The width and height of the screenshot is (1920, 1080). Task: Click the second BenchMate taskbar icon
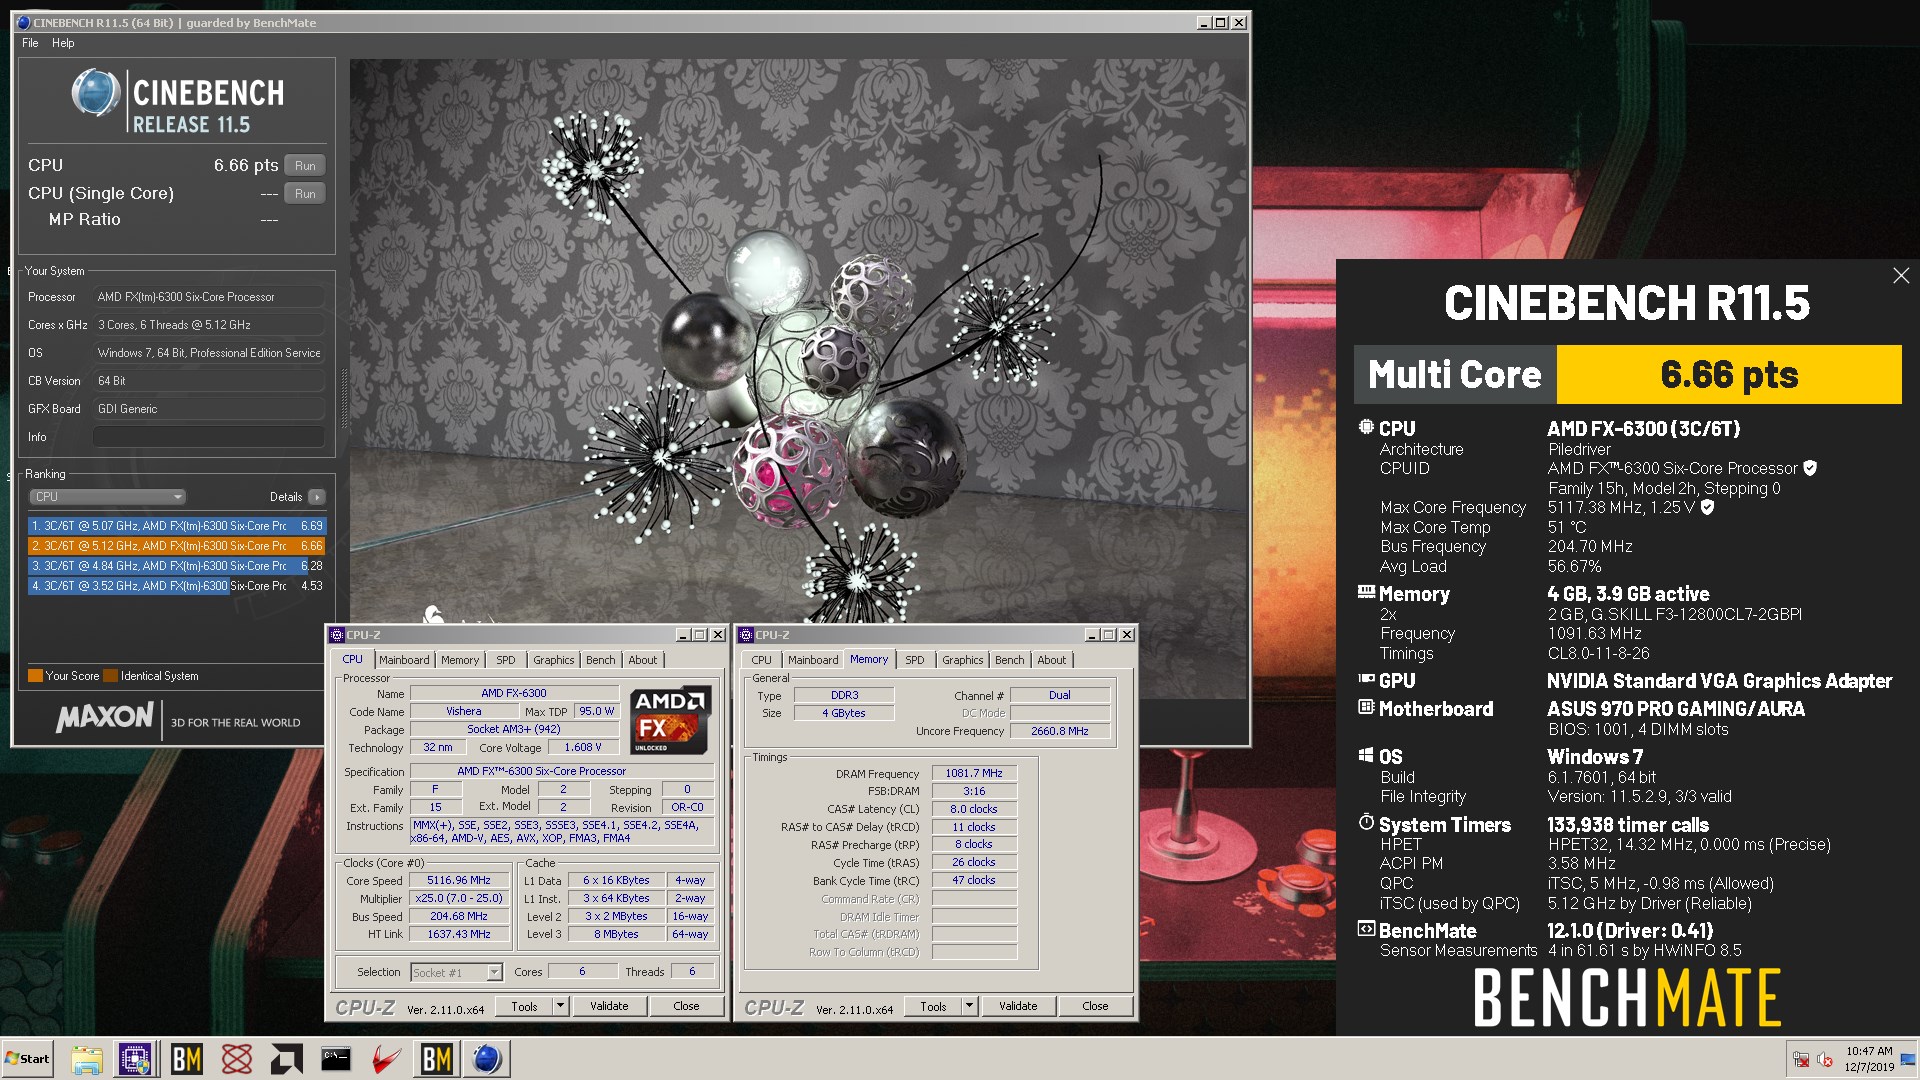436,1059
